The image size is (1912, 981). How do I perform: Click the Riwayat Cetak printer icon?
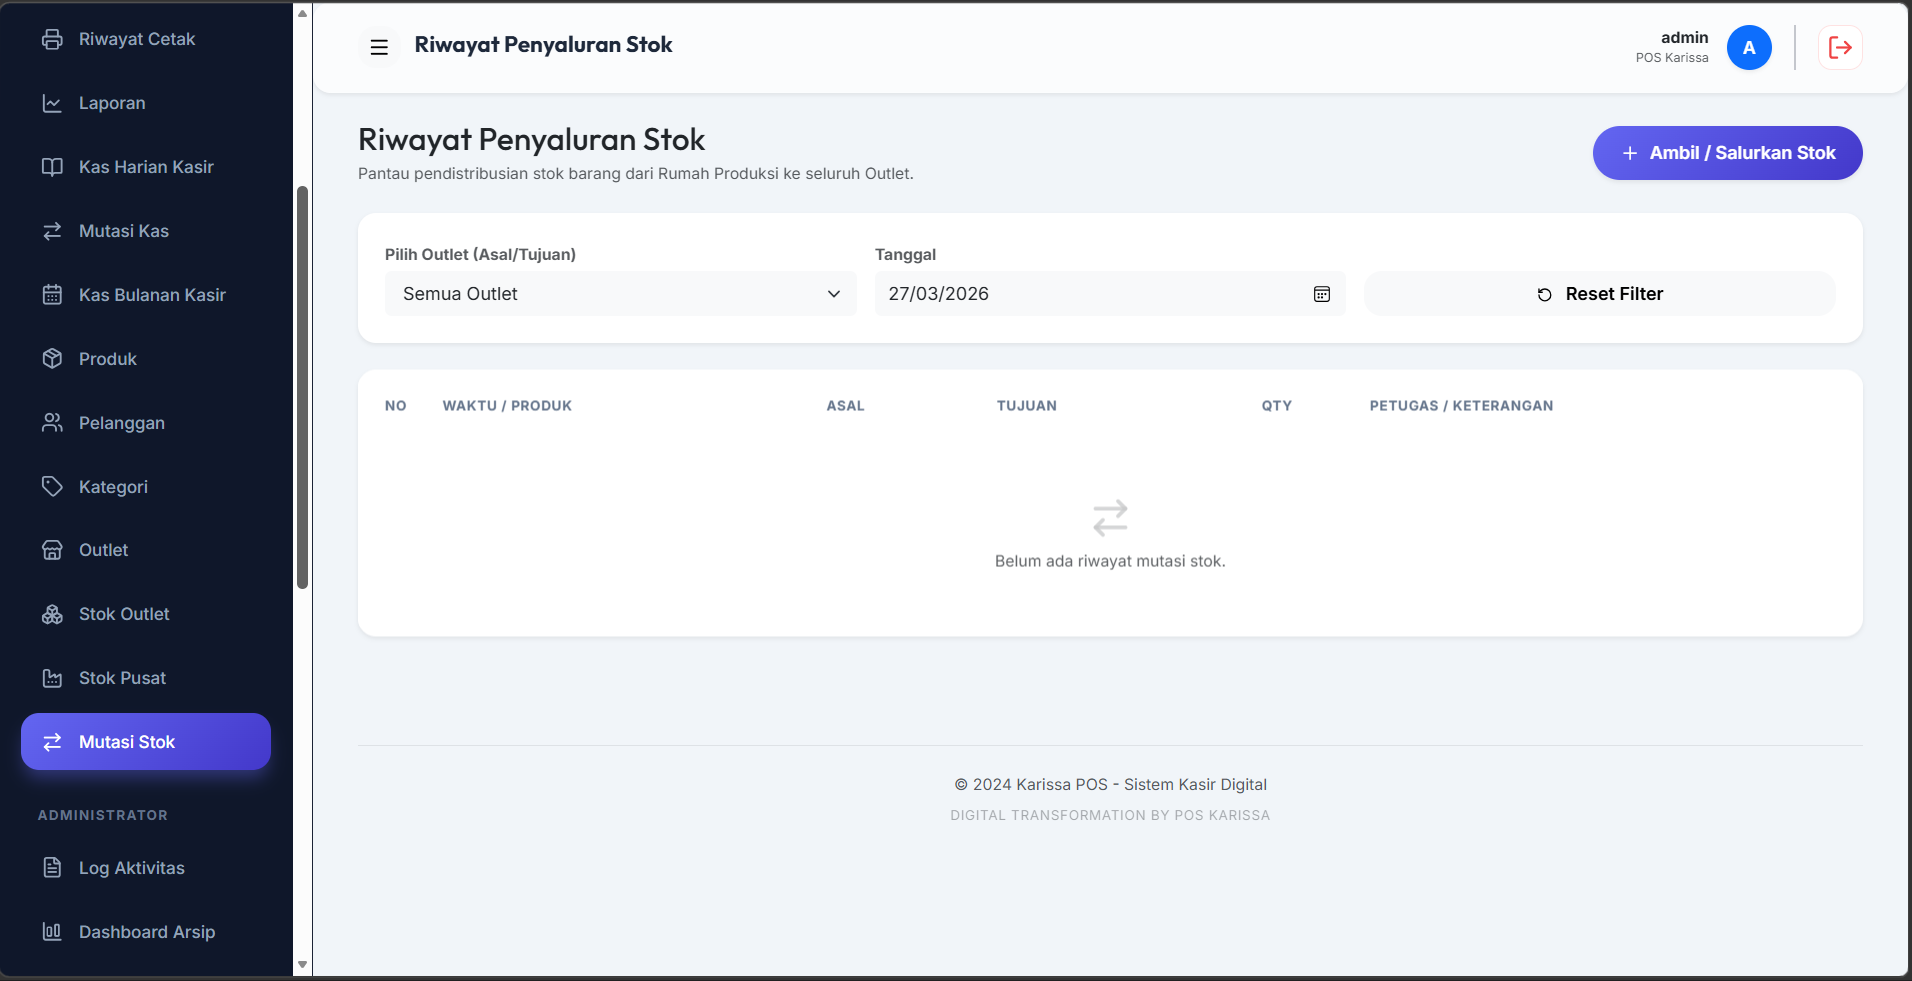coord(52,39)
